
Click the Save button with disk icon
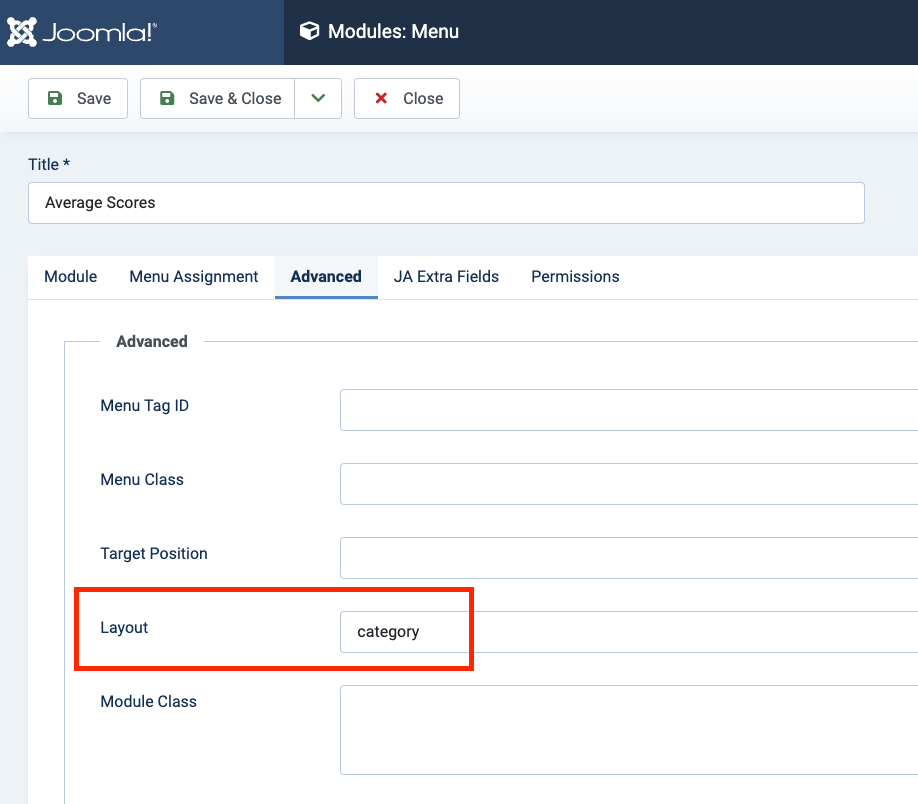click(78, 98)
